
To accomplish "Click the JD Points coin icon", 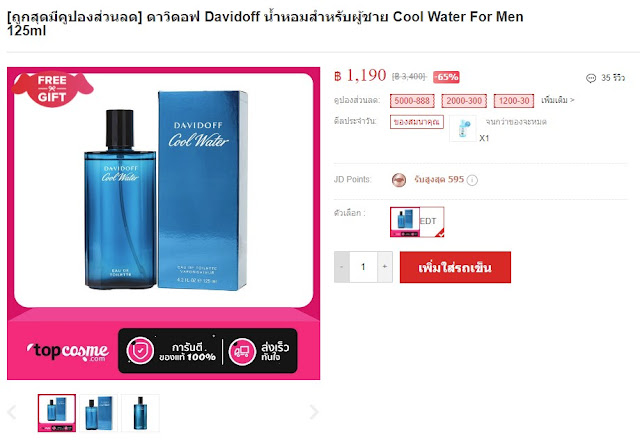I will 399,180.
